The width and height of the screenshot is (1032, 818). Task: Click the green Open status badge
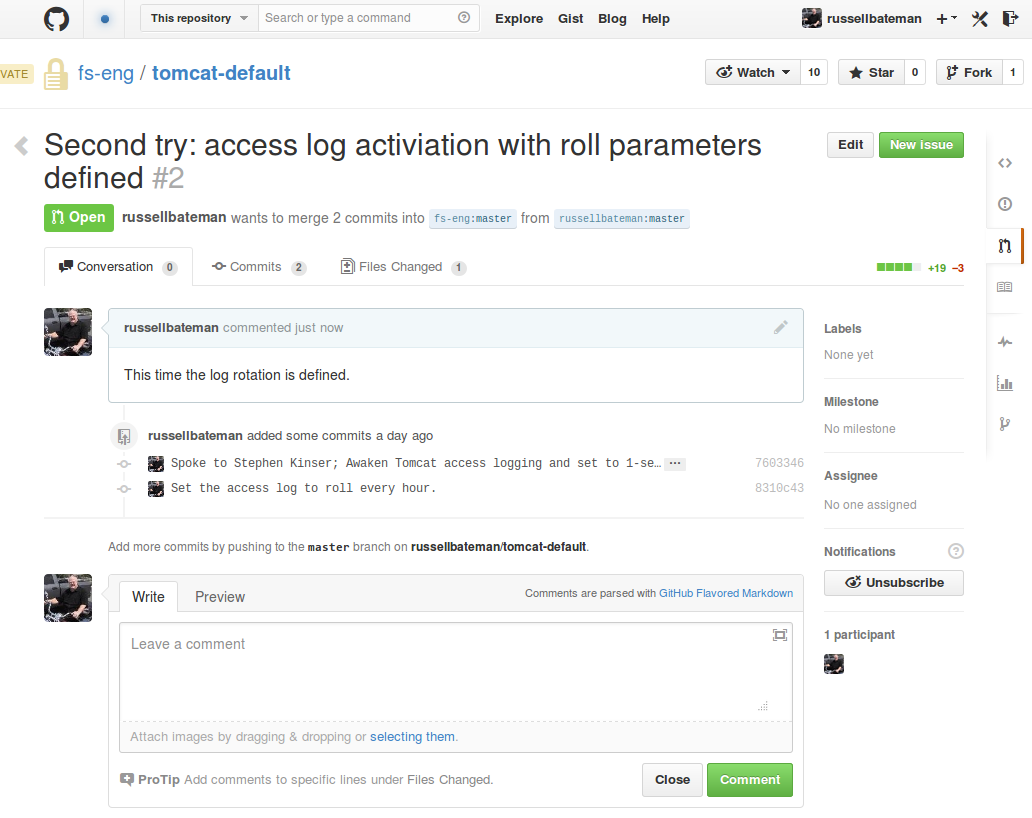tap(79, 218)
